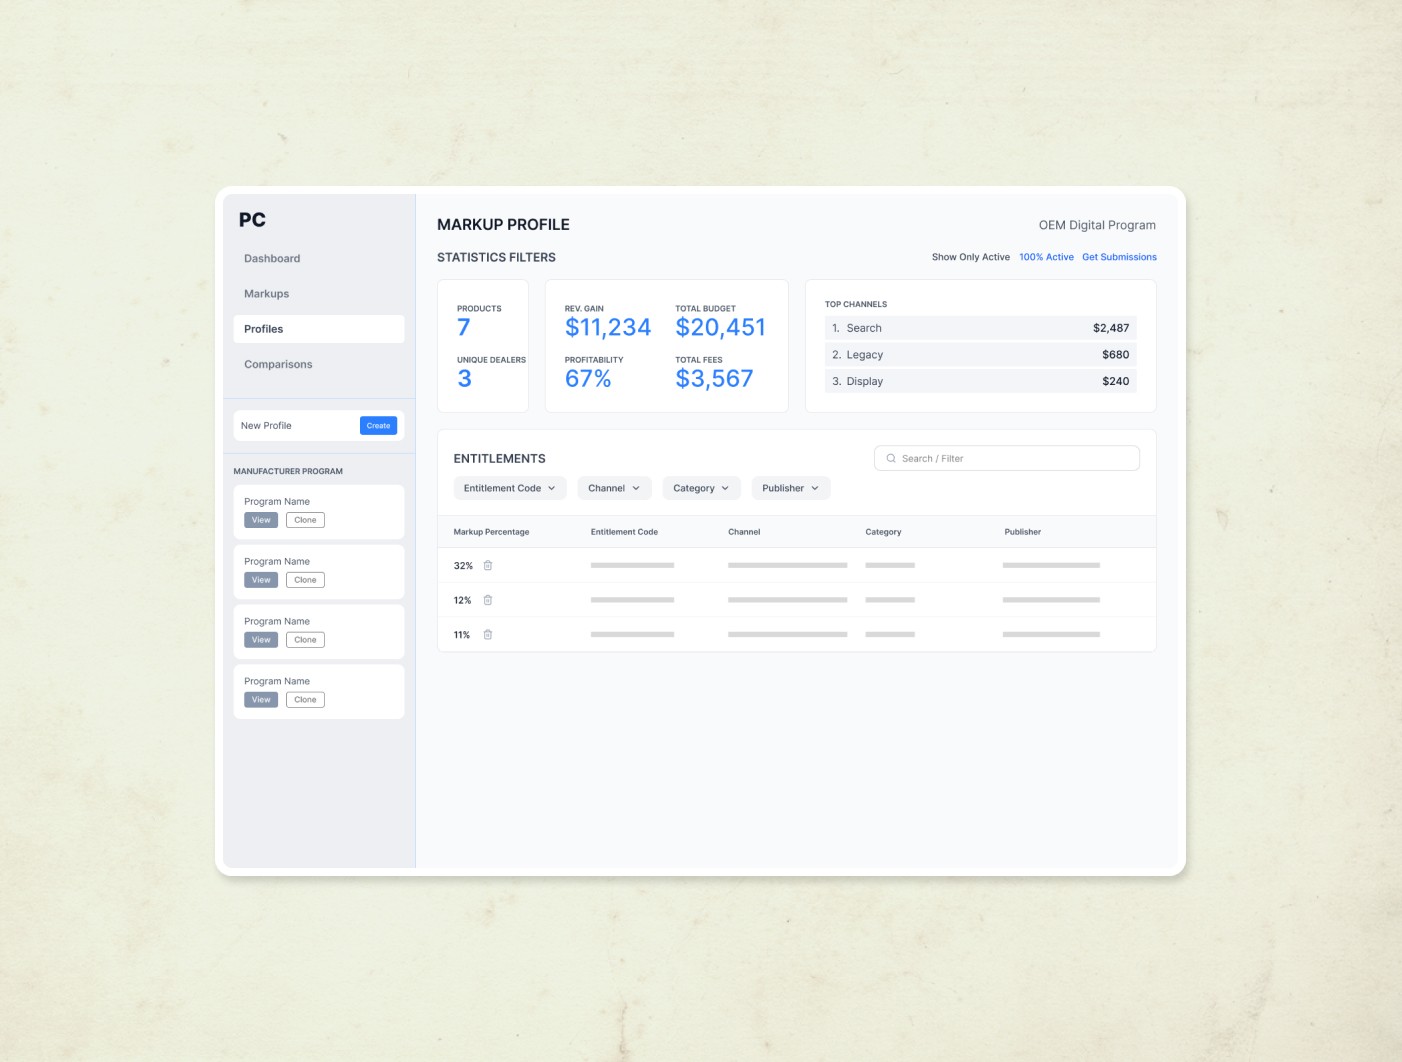Viewport: 1402px width, 1062px height.
Task: Click the $20,451 Total Budget figure
Action: pyautogui.click(x=720, y=327)
